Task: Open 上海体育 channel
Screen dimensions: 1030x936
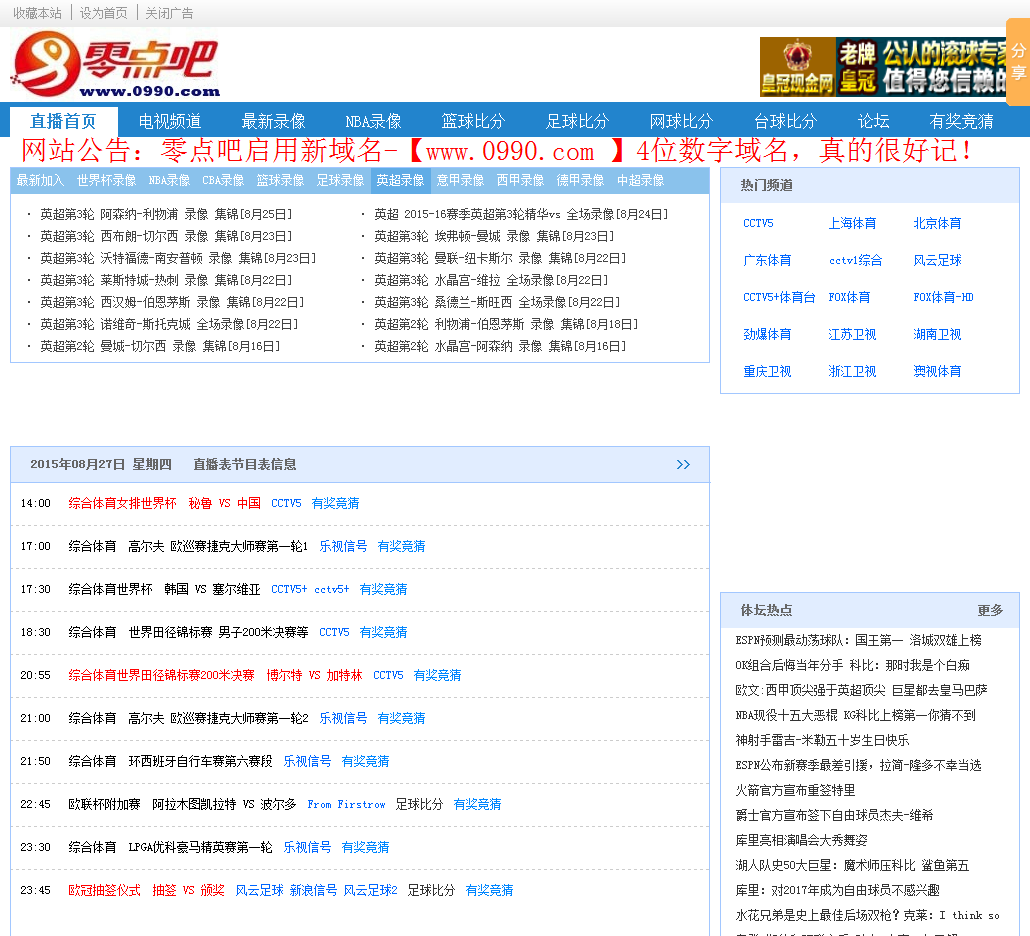Action: pos(852,223)
